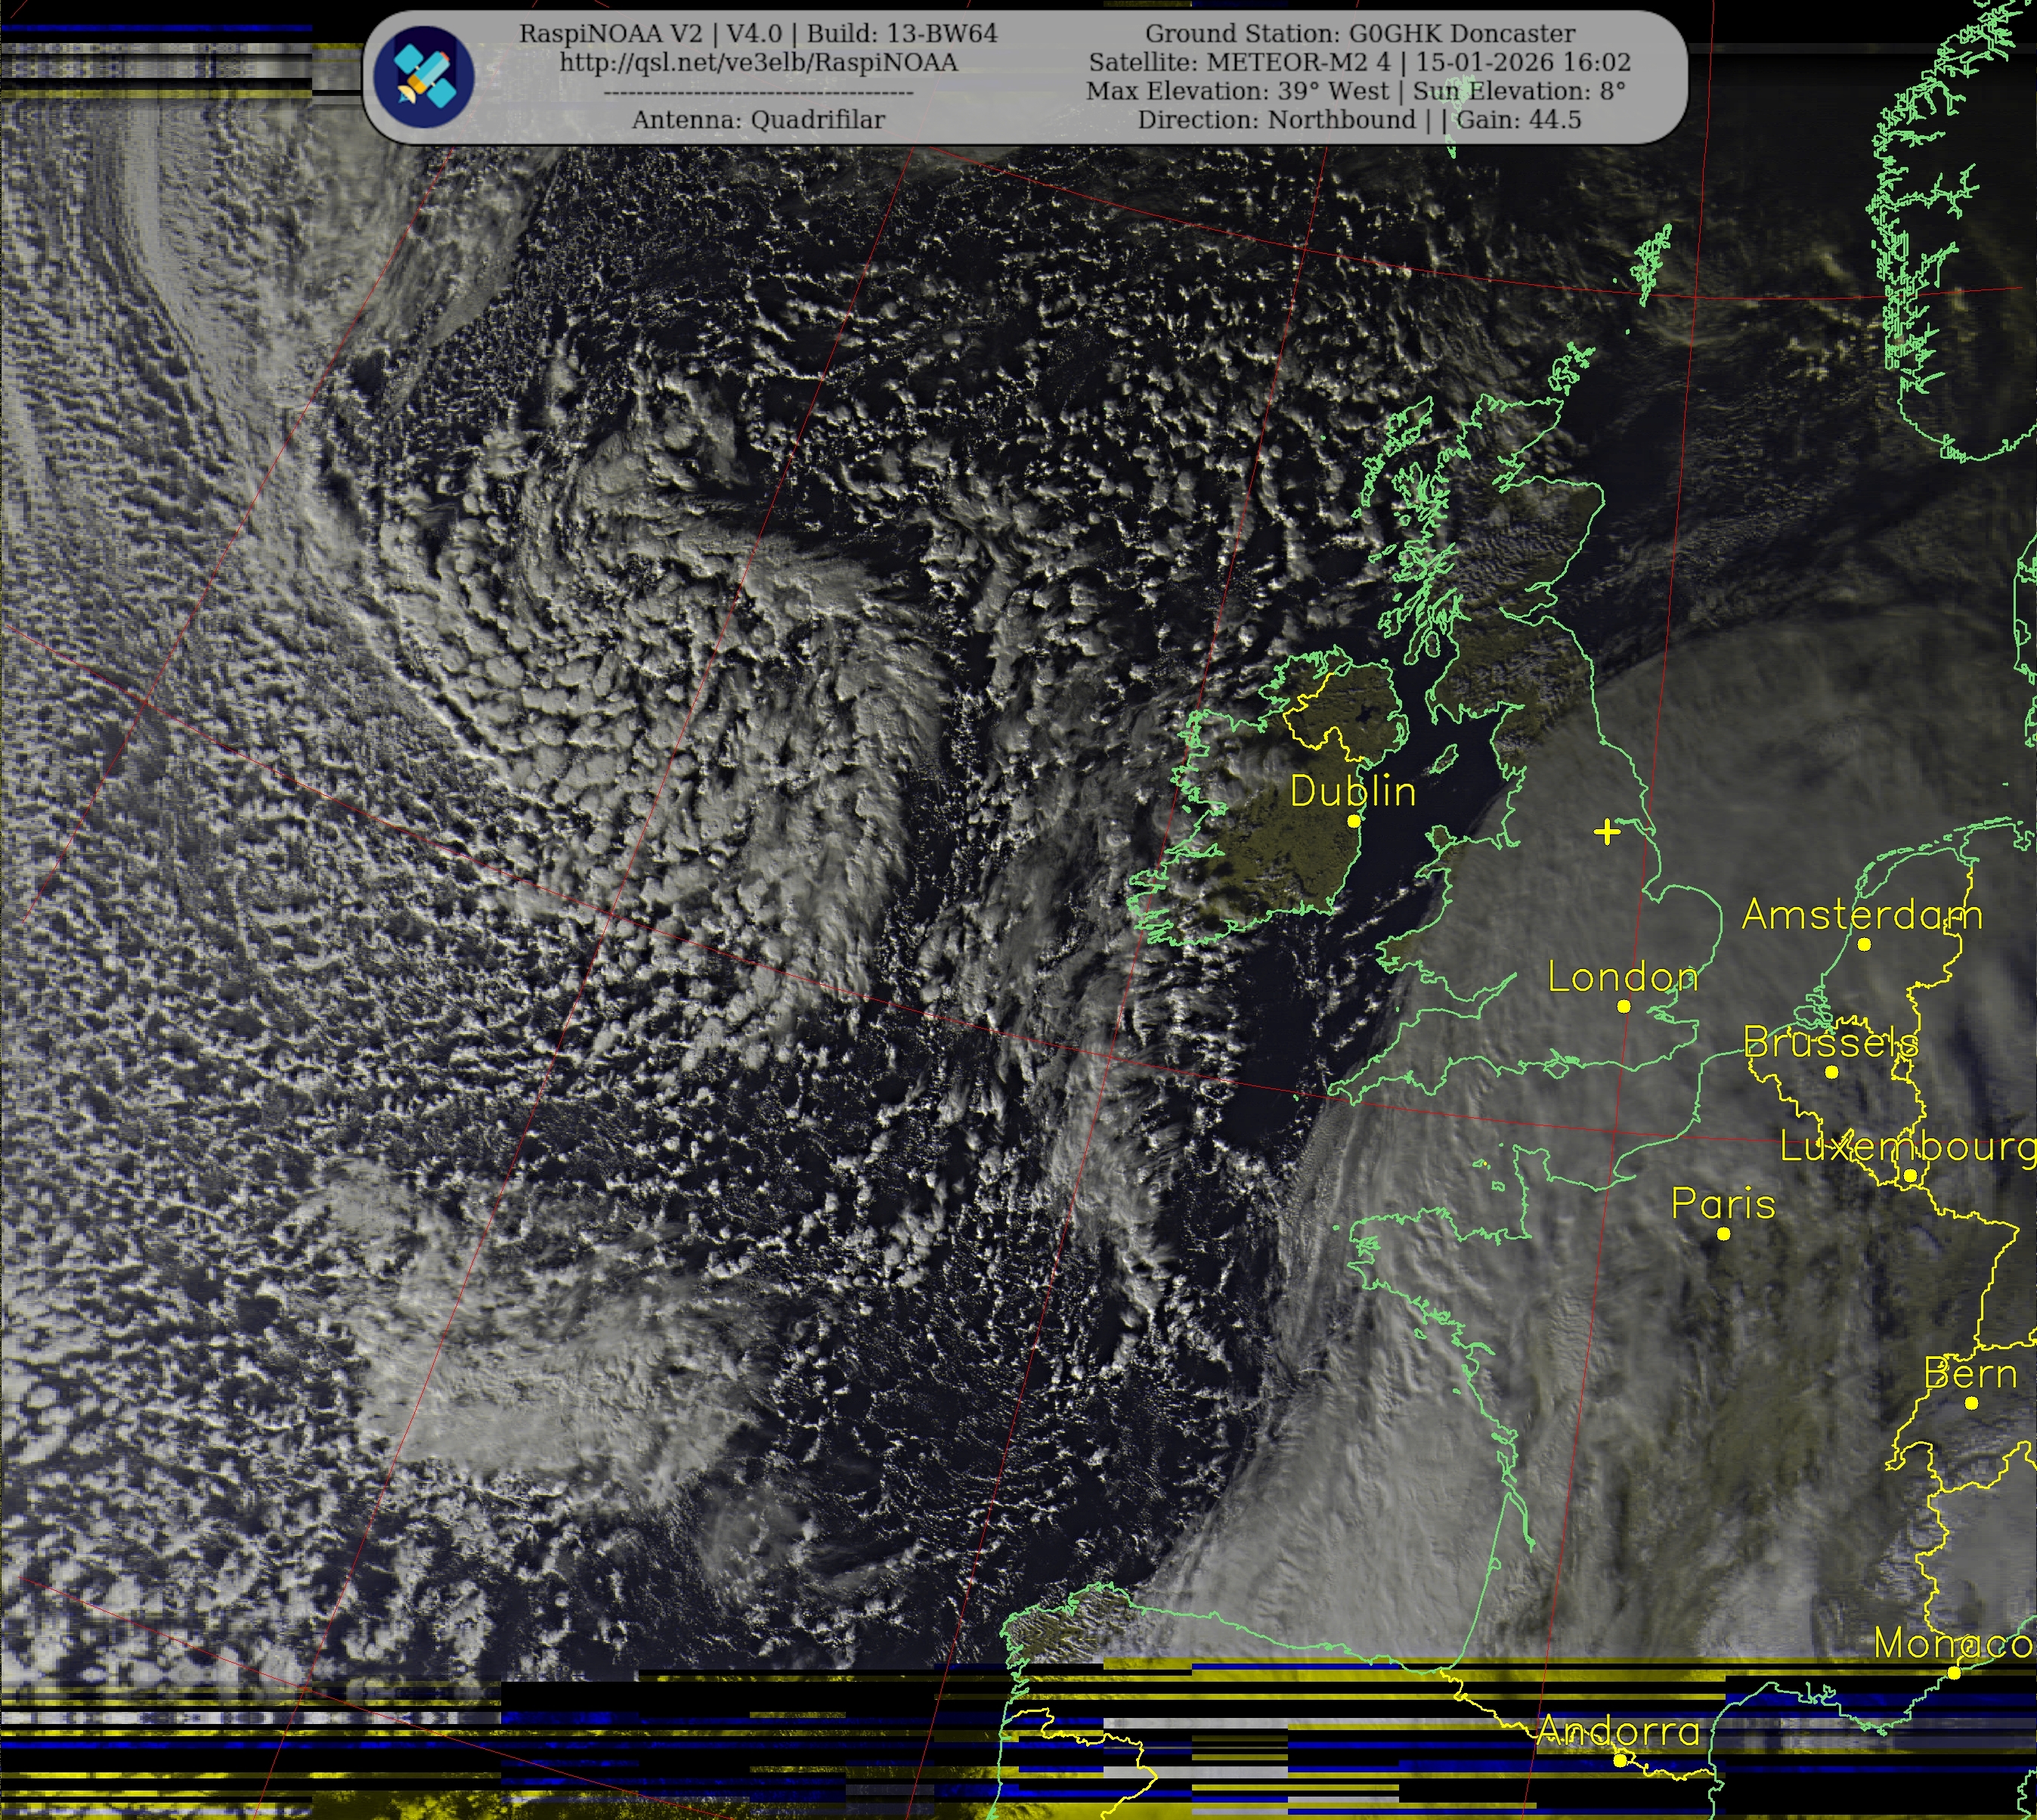Click the yellow ground station cross marker
The image size is (2037, 1820).
(x=1606, y=831)
